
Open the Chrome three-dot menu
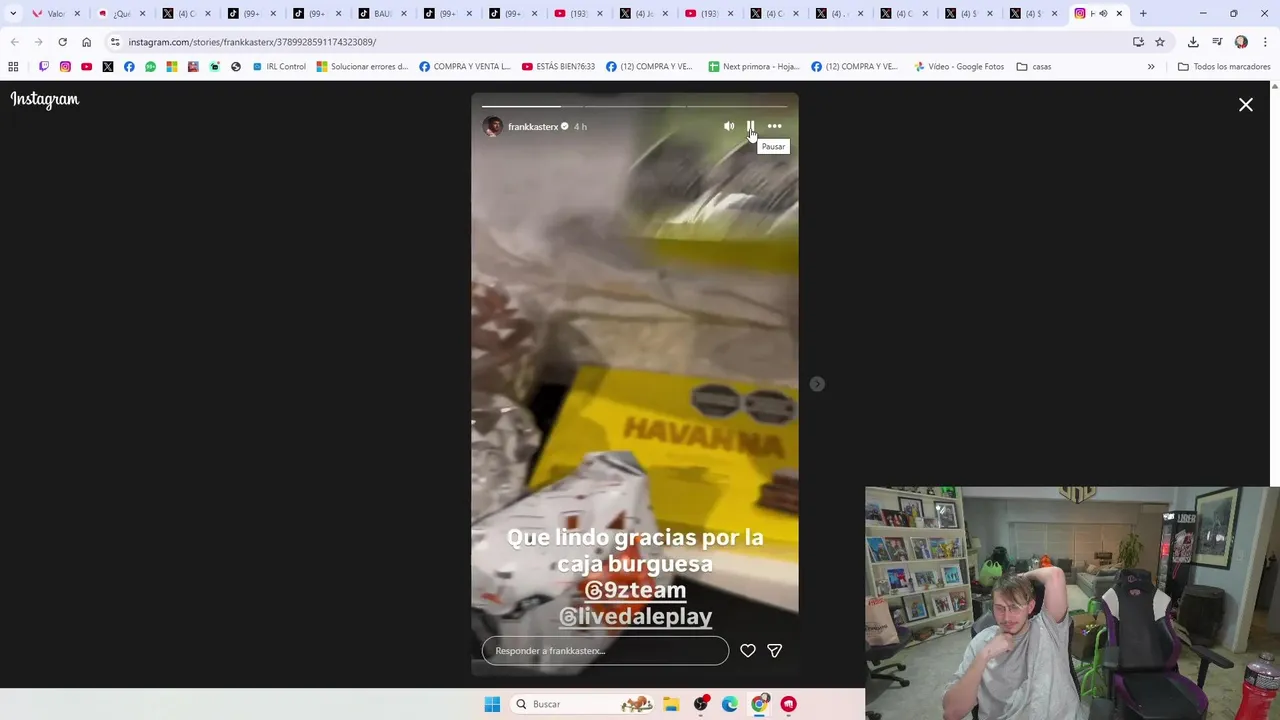click(1266, 42)
